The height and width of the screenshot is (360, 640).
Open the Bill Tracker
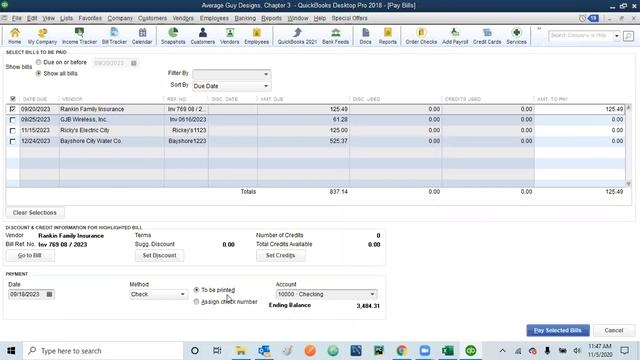(x=114, y=36)
